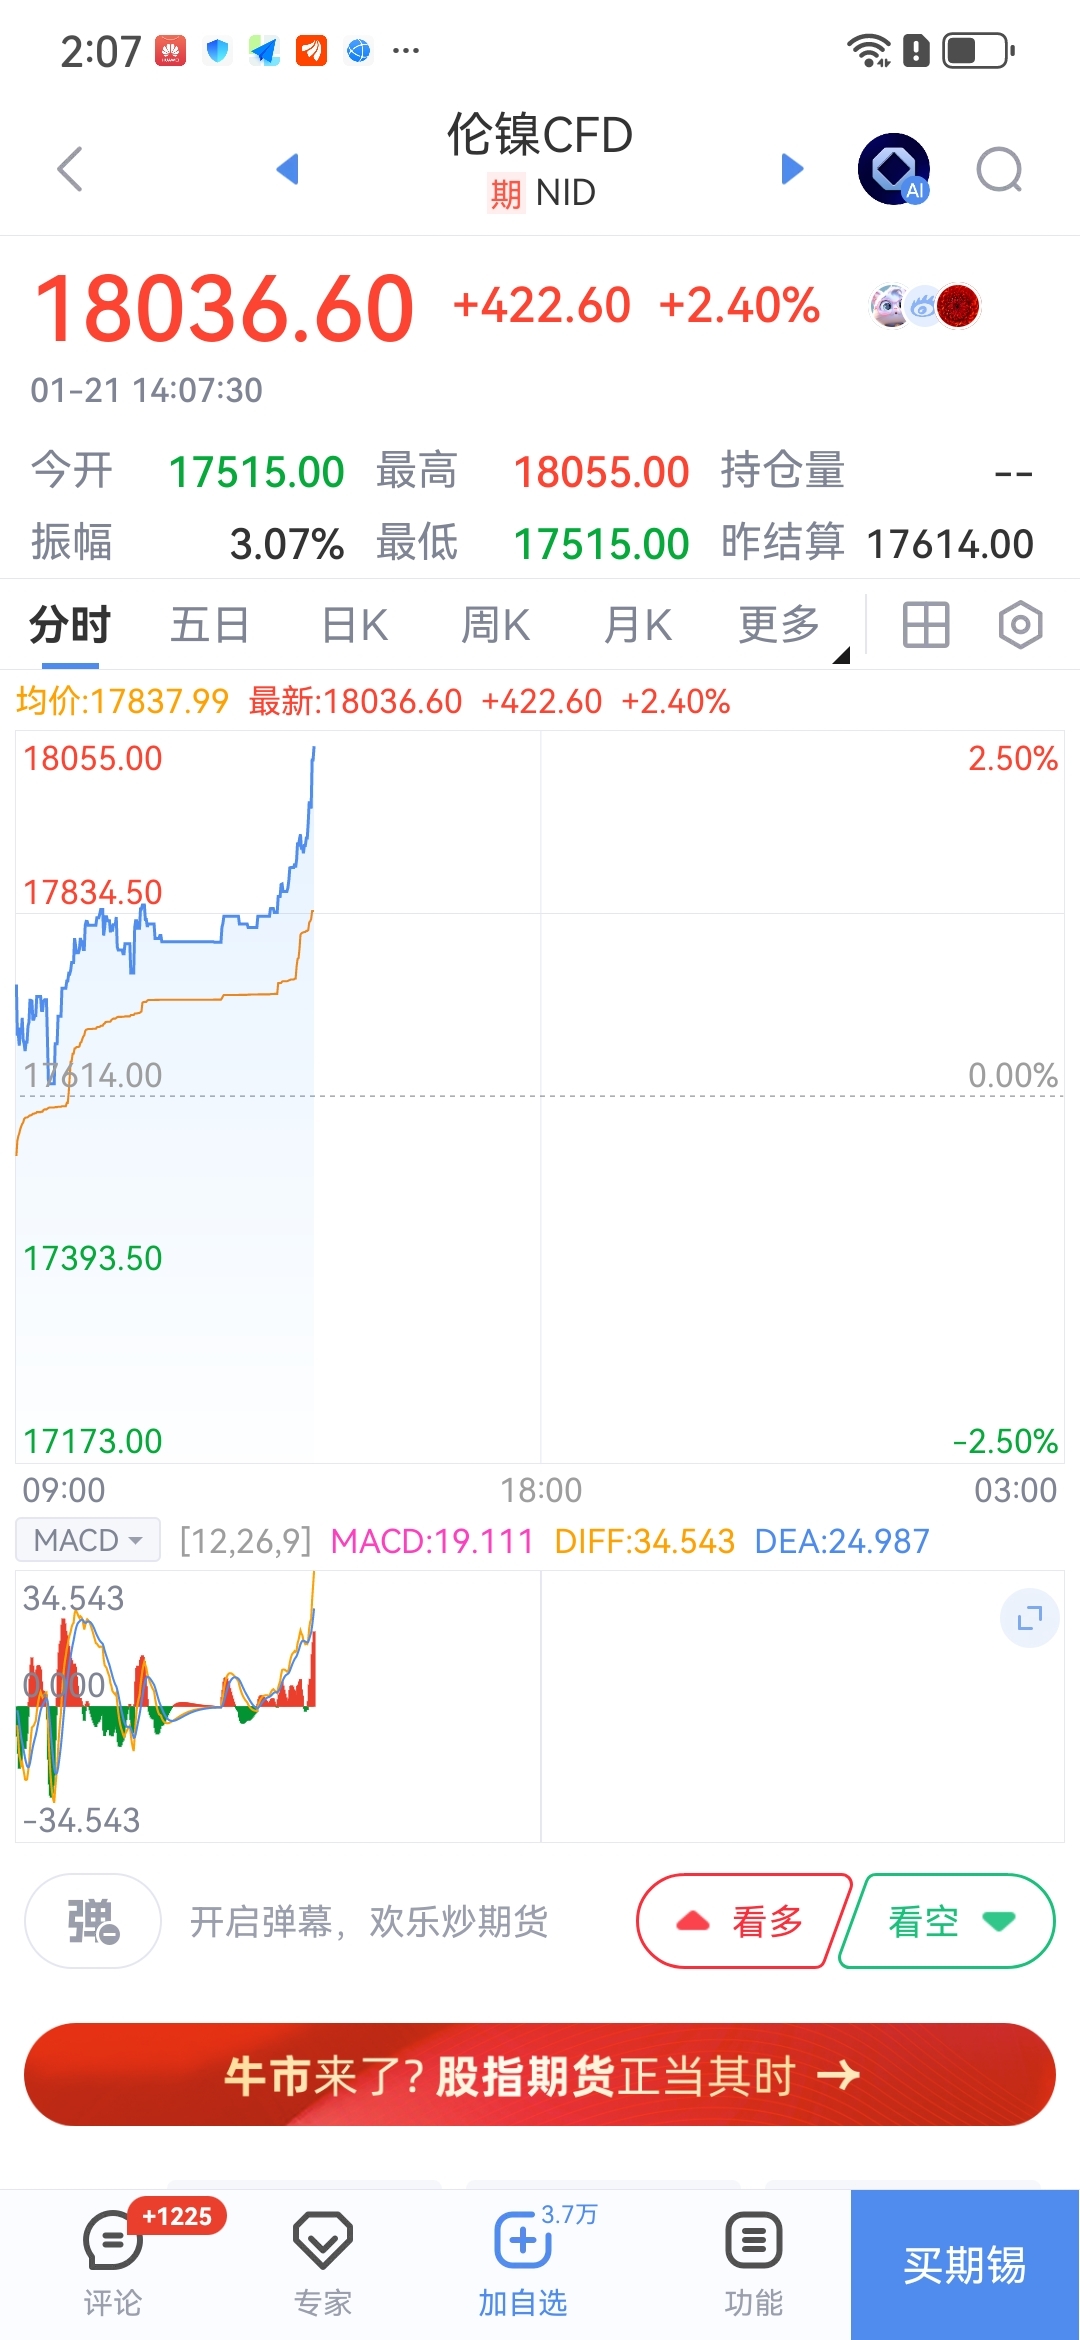Open the 牛市来了 stock index futures banner
The height and width of the screenshot is (2340, 1080).
tap(540, 2075)
